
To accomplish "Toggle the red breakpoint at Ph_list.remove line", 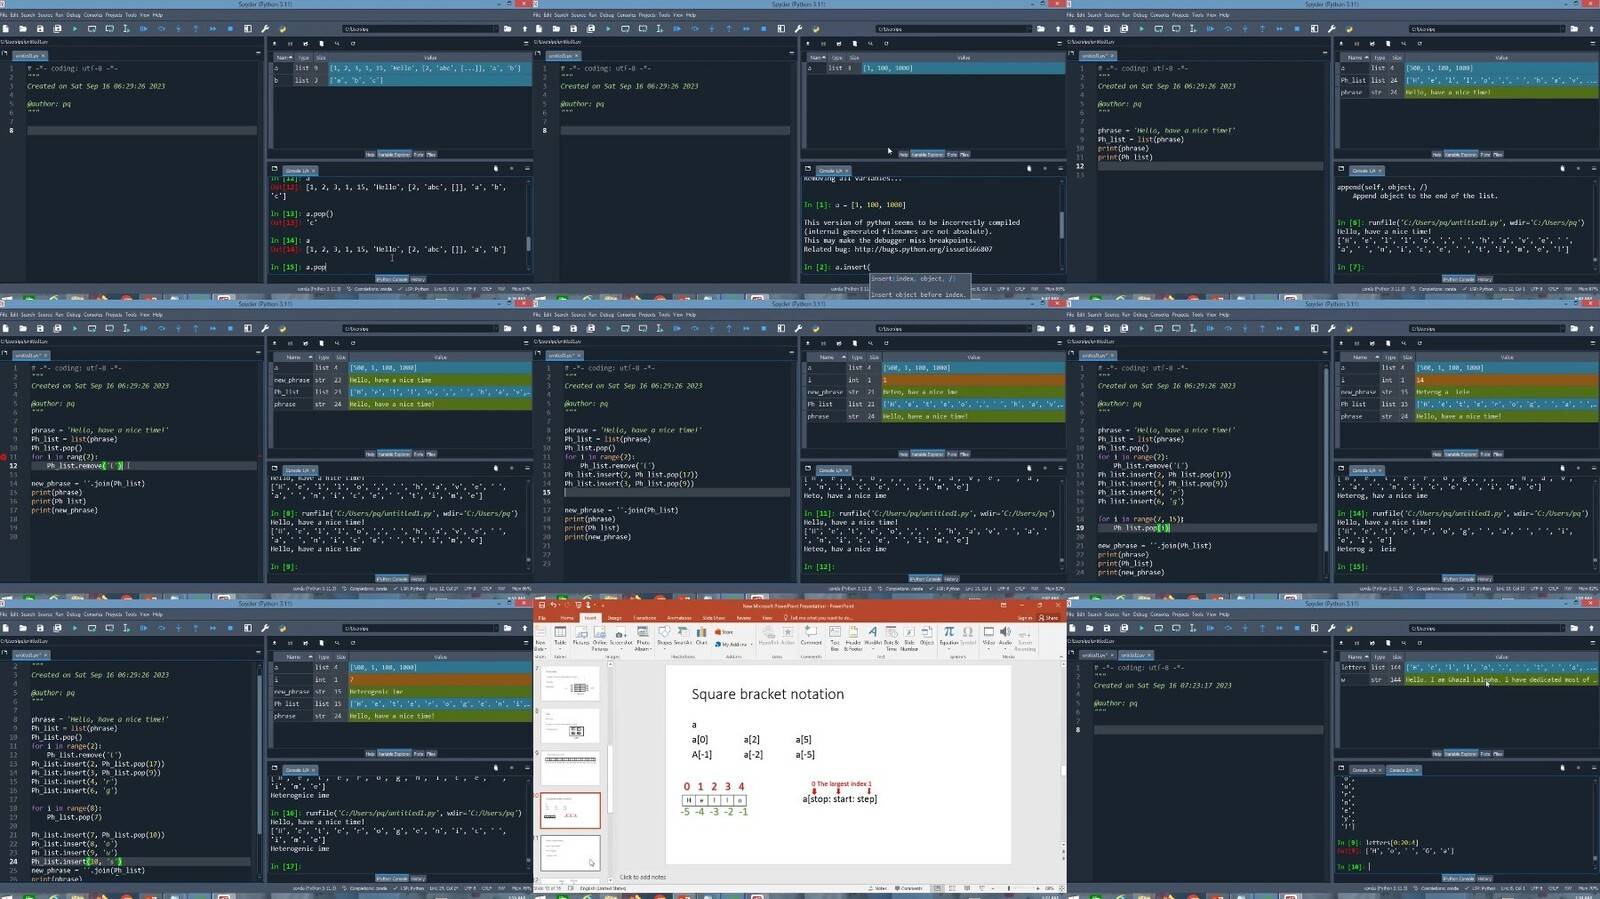I will pos(3,456).
